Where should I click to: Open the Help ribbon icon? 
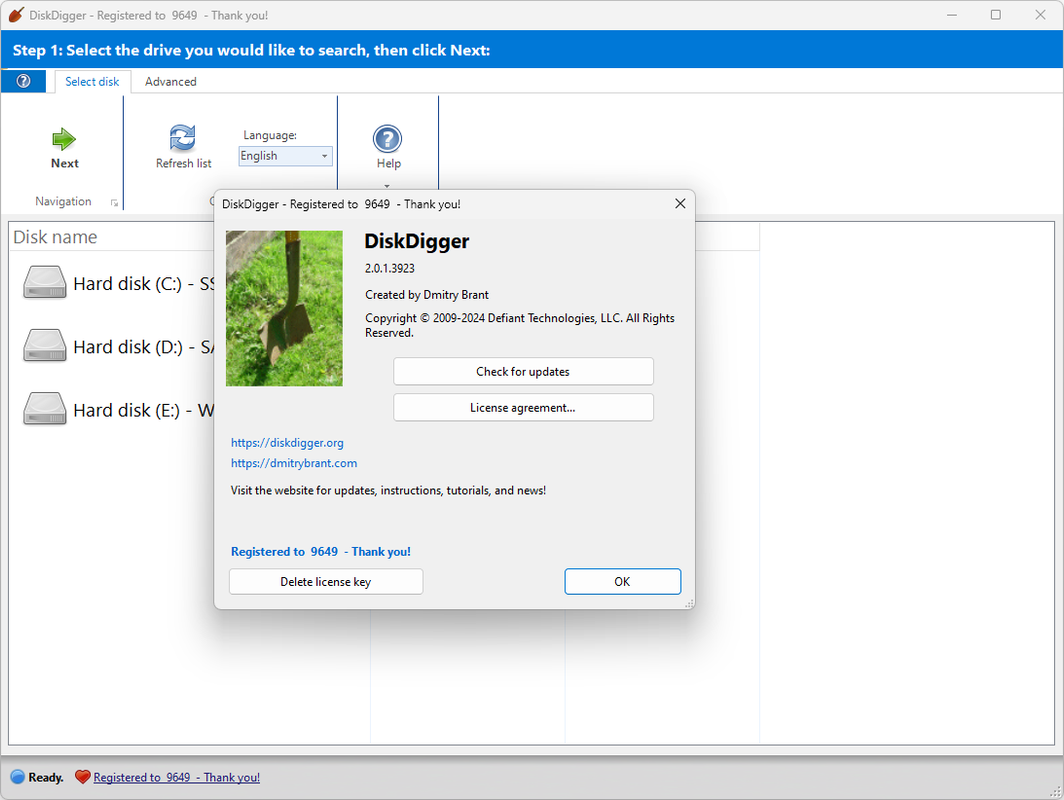[387, 139]
